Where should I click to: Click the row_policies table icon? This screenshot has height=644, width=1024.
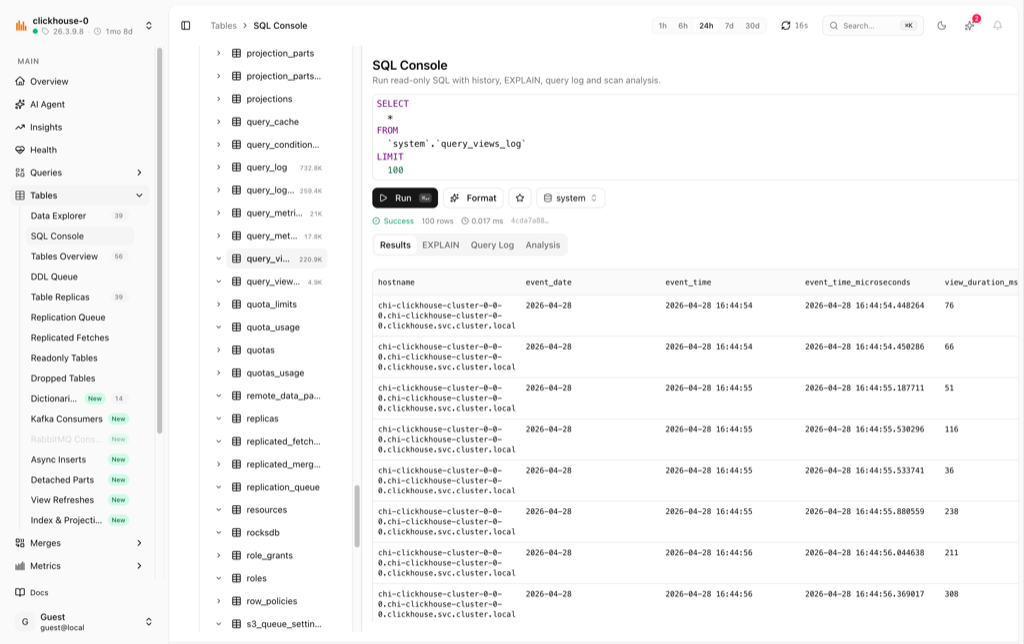[x=236, y=601]
